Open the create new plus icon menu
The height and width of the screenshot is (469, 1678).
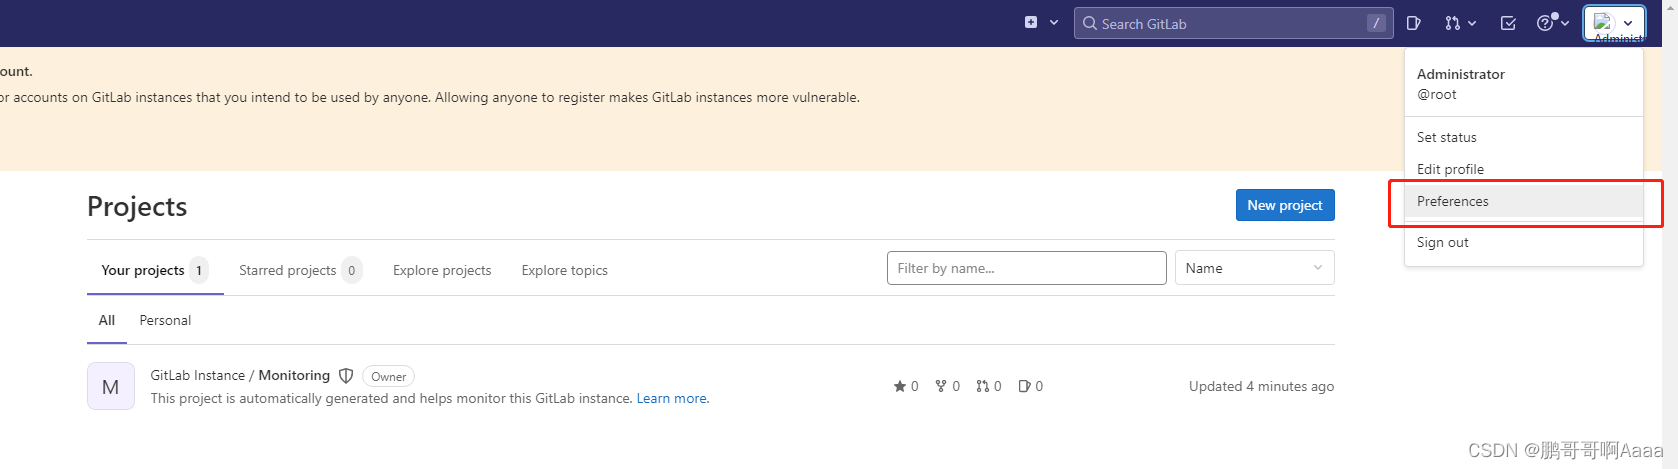(1031, 22)
